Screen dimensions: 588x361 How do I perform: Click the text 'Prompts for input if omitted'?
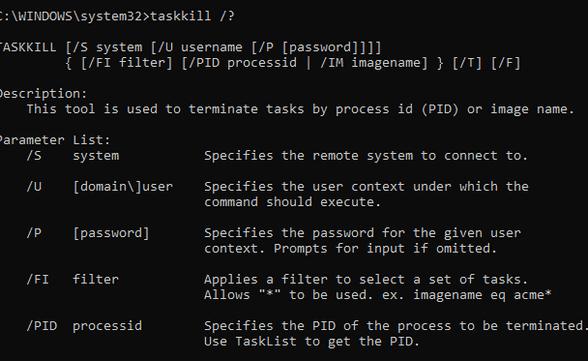coord(385,249)
